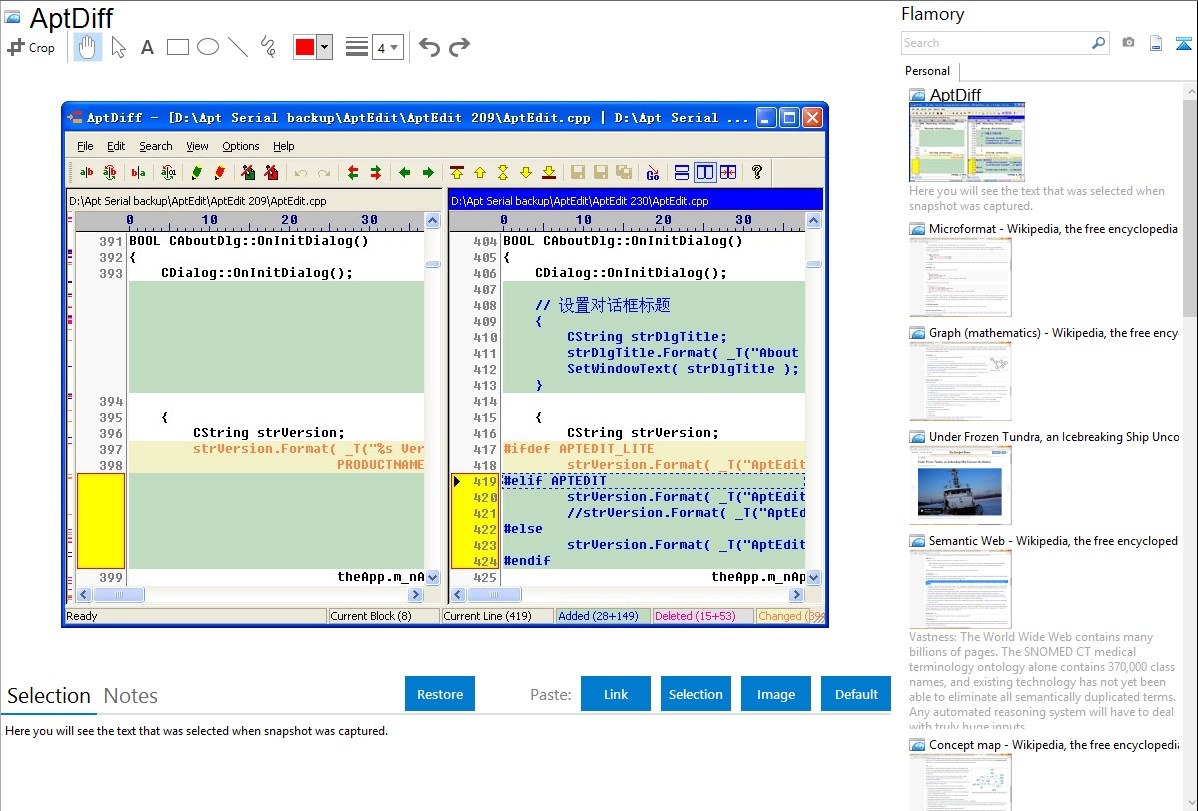Select the freehand scribble tool
1198x811 pixels.
[x=268, y=47]
